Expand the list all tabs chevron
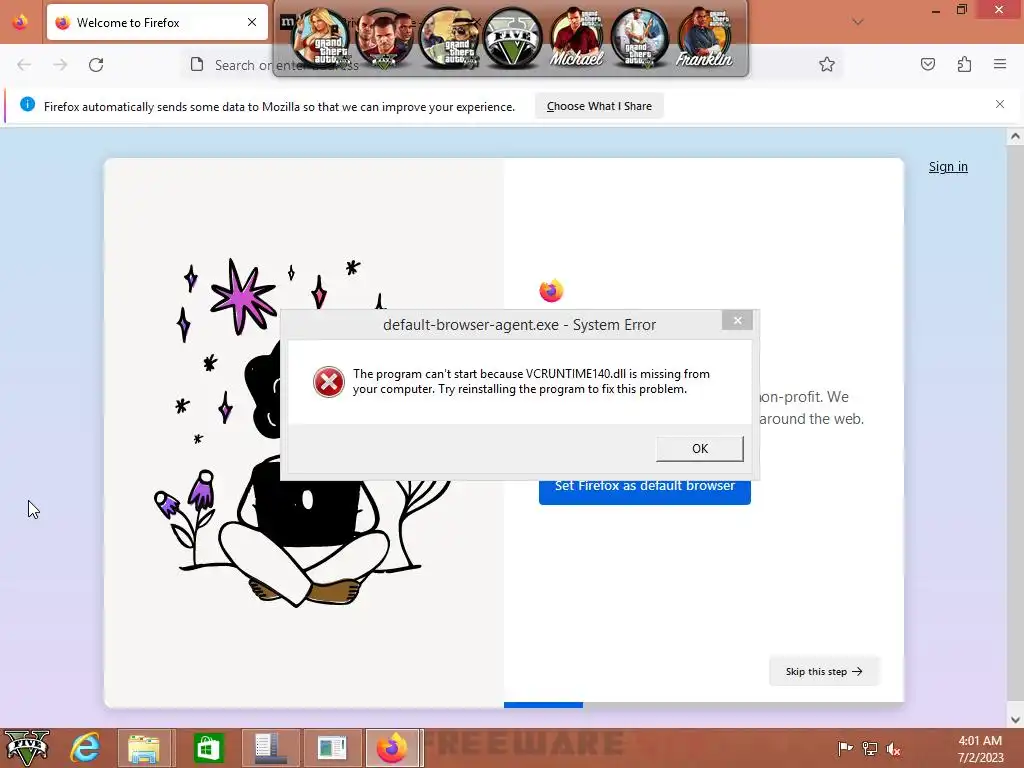This screenshot has height=768, width=1024. pyautogui.click(x=857, y=22)
